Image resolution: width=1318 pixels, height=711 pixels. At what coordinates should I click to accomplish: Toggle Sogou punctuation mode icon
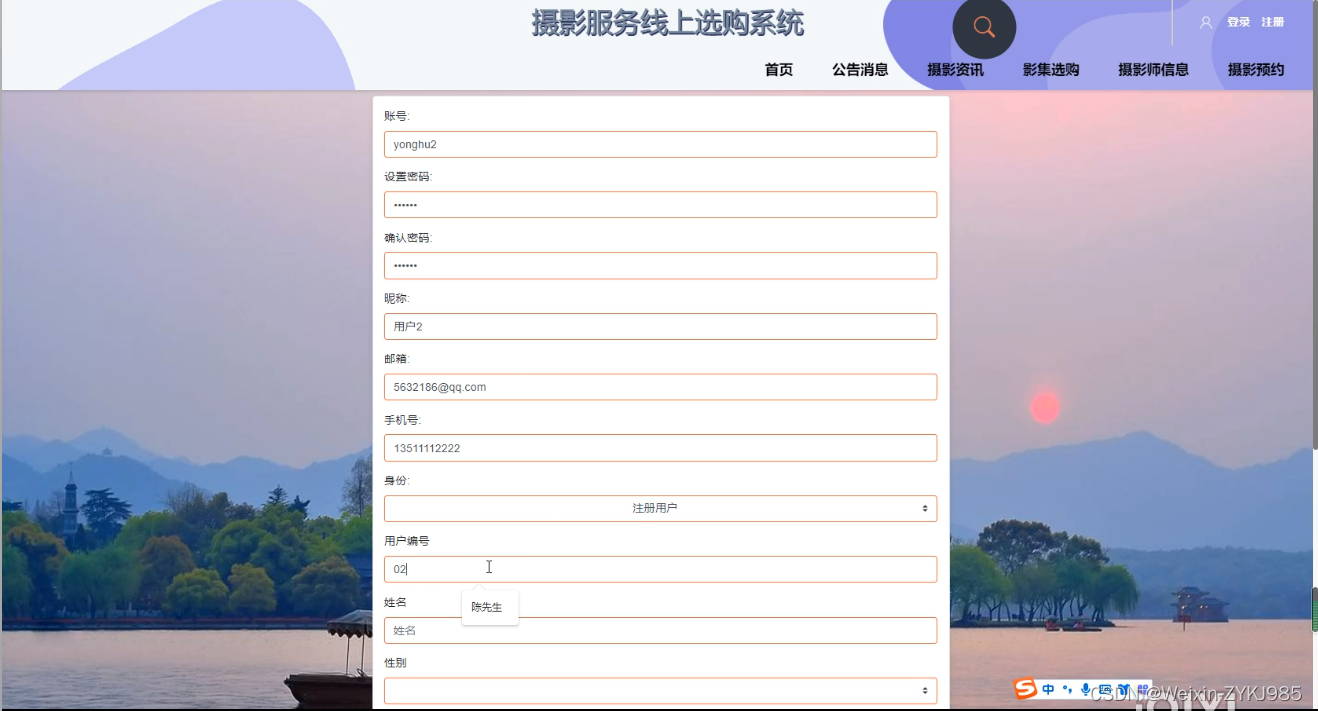pos(1067,689)
